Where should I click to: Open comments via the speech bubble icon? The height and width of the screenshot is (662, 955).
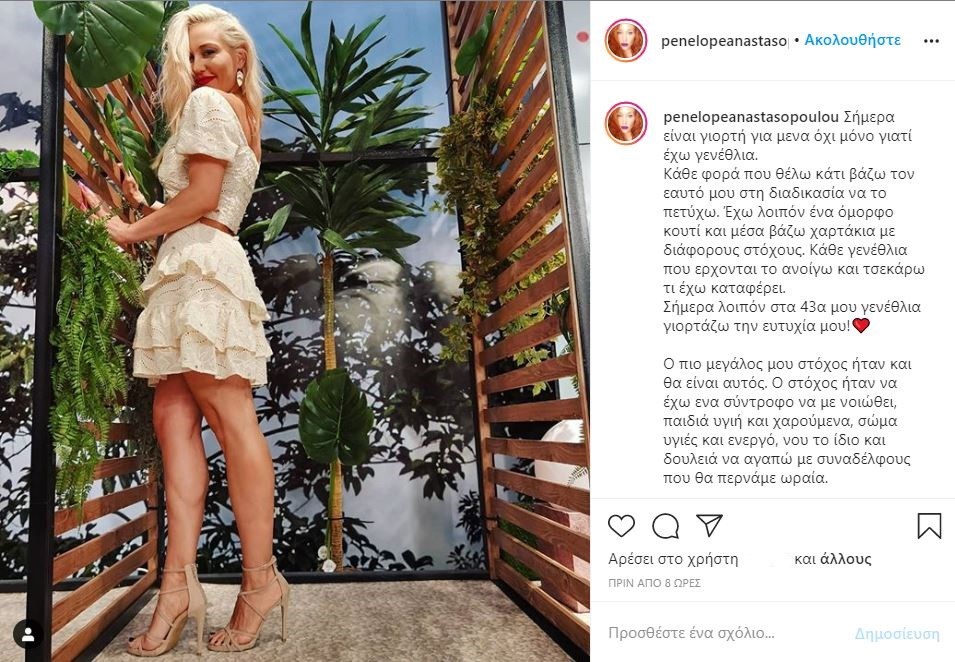pos(666,526)
